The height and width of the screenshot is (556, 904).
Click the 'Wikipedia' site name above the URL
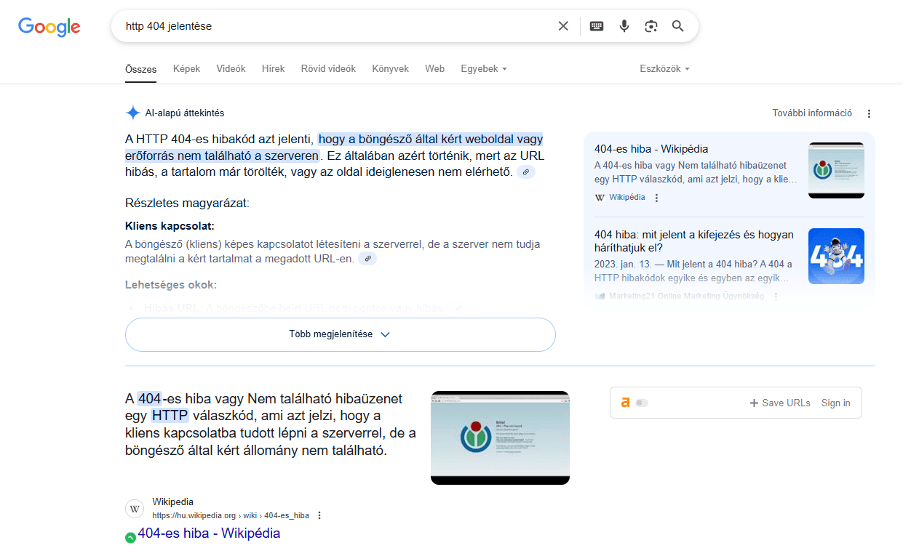click(173, 502)
